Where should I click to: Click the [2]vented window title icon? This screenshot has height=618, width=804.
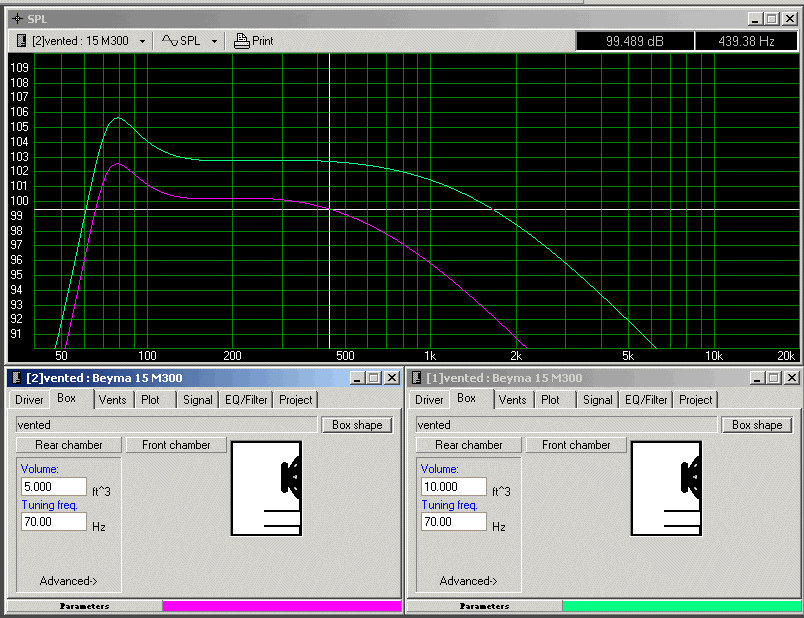pos(16,378)
